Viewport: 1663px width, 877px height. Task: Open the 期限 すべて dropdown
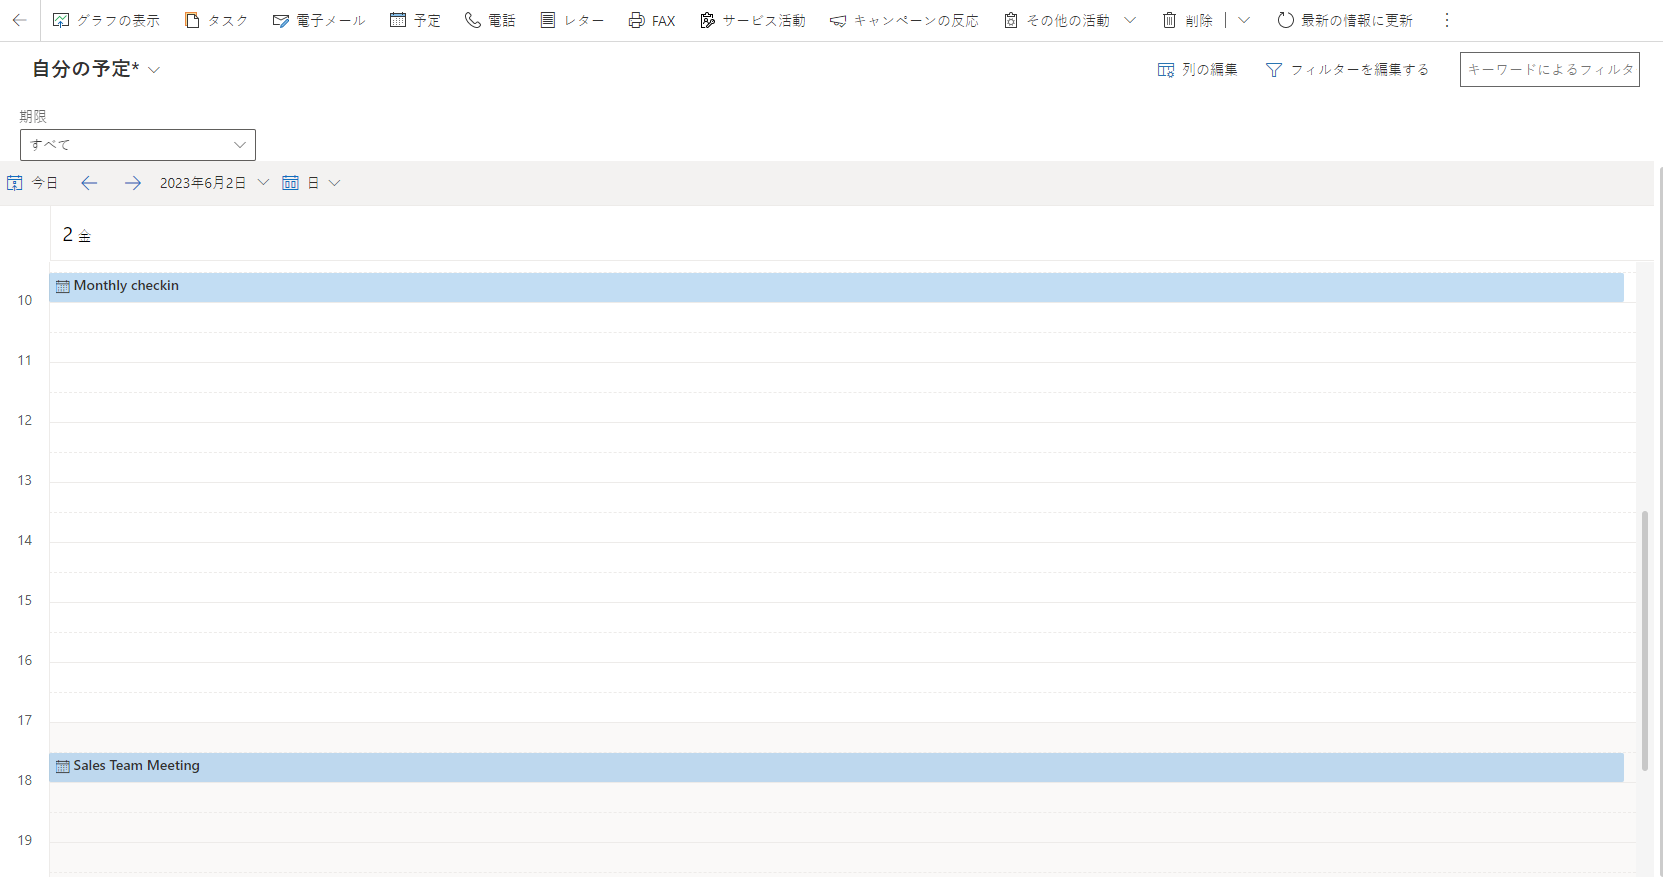(138, 145)
